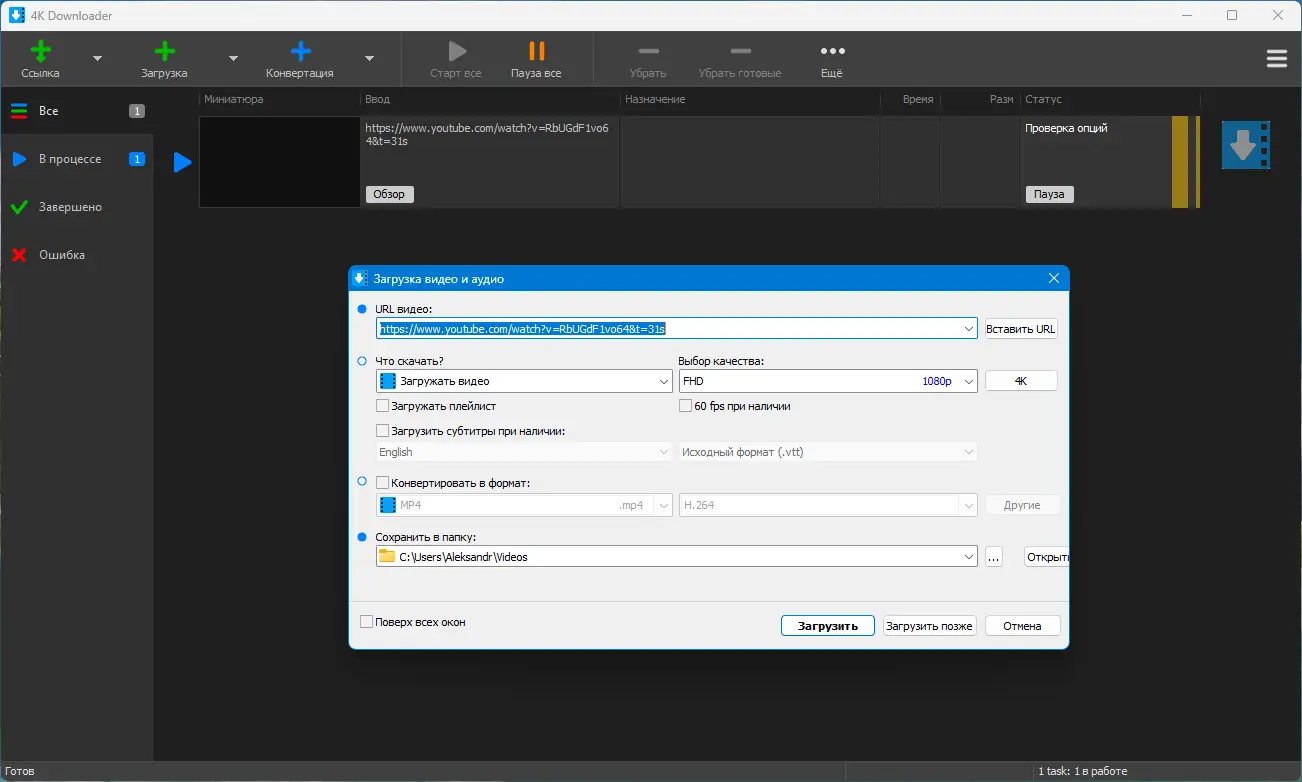Click the blue plus Конвертация icon
Image resolution: width=1302 pixels, height=782 pixels.
point(300,52)
